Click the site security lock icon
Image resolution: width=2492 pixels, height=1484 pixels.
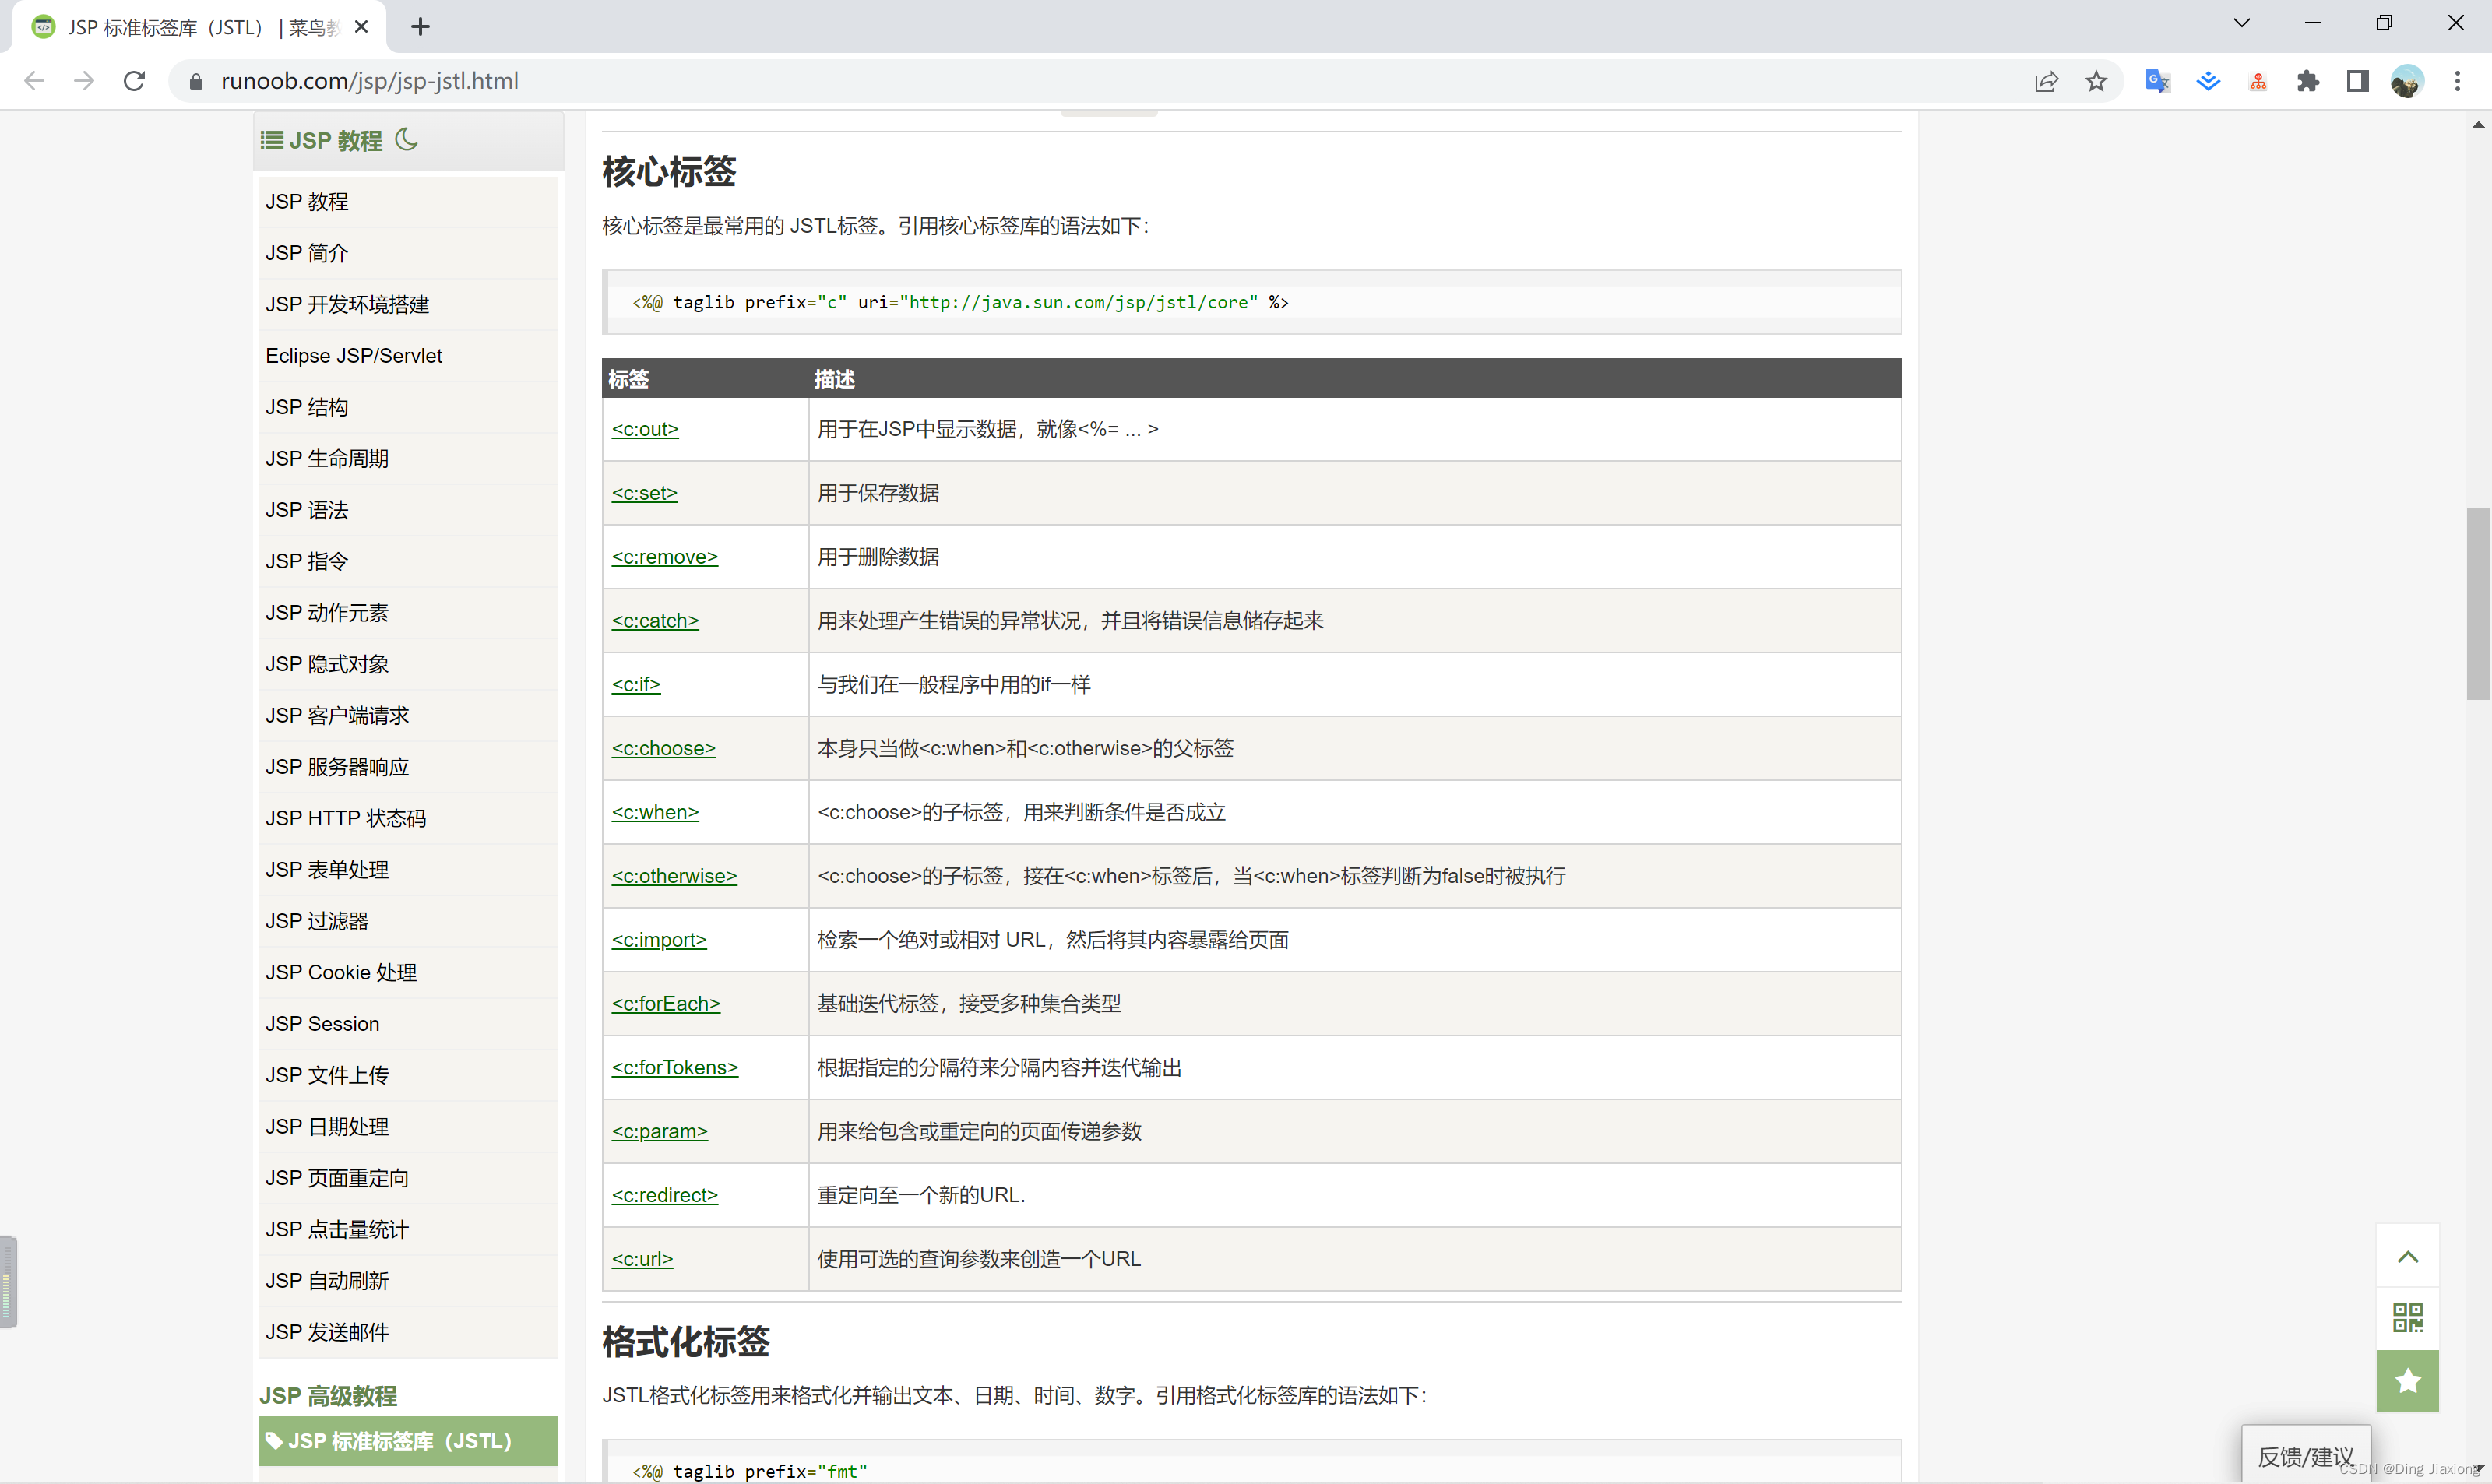pyautogui.click(x=196, y=81)
